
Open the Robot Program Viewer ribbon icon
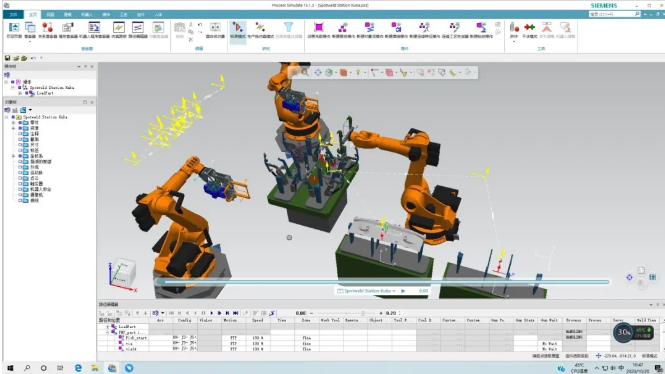click(94, 28)
